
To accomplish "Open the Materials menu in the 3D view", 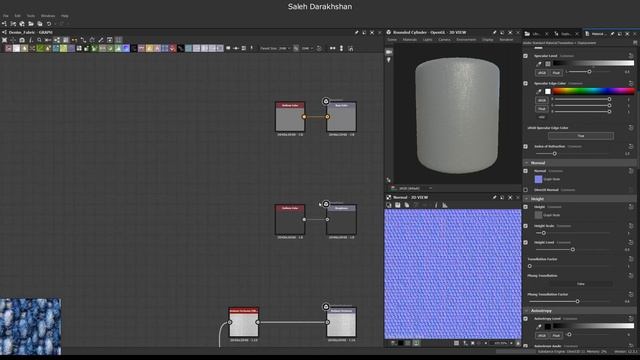I will coord(410,40).
